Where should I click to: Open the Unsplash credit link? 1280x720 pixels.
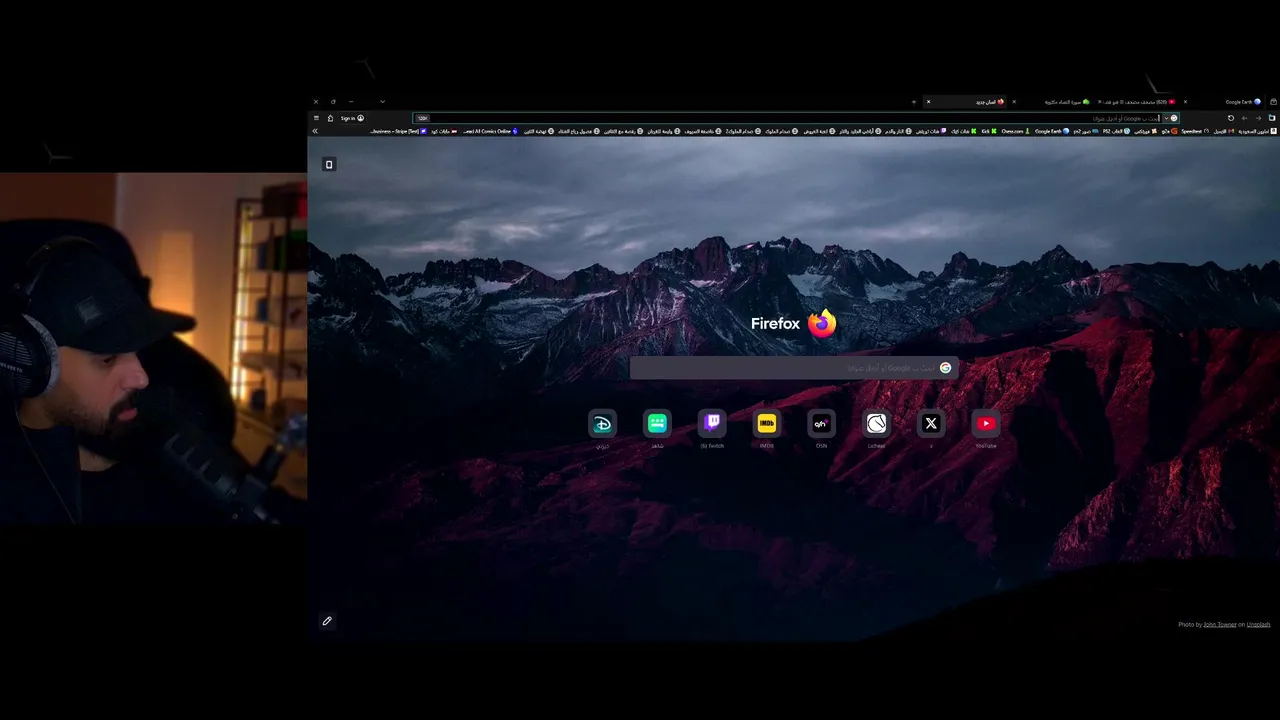click(1258, 625)
